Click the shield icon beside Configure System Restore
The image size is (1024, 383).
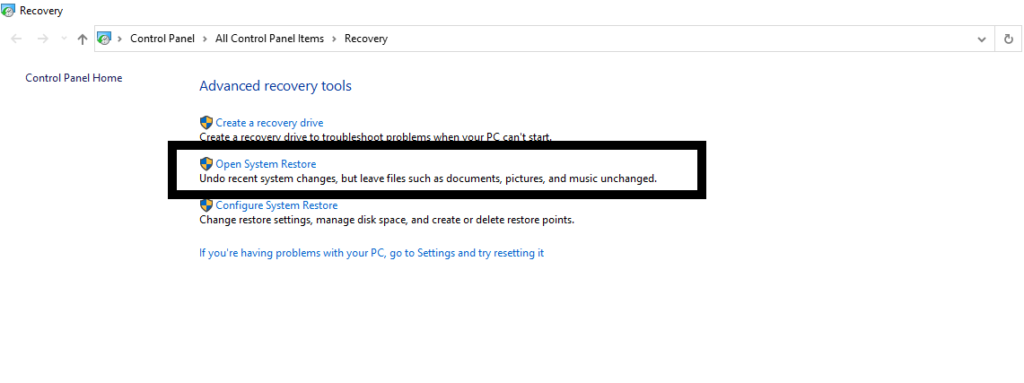pyautogui.click(x=206, y=205)
